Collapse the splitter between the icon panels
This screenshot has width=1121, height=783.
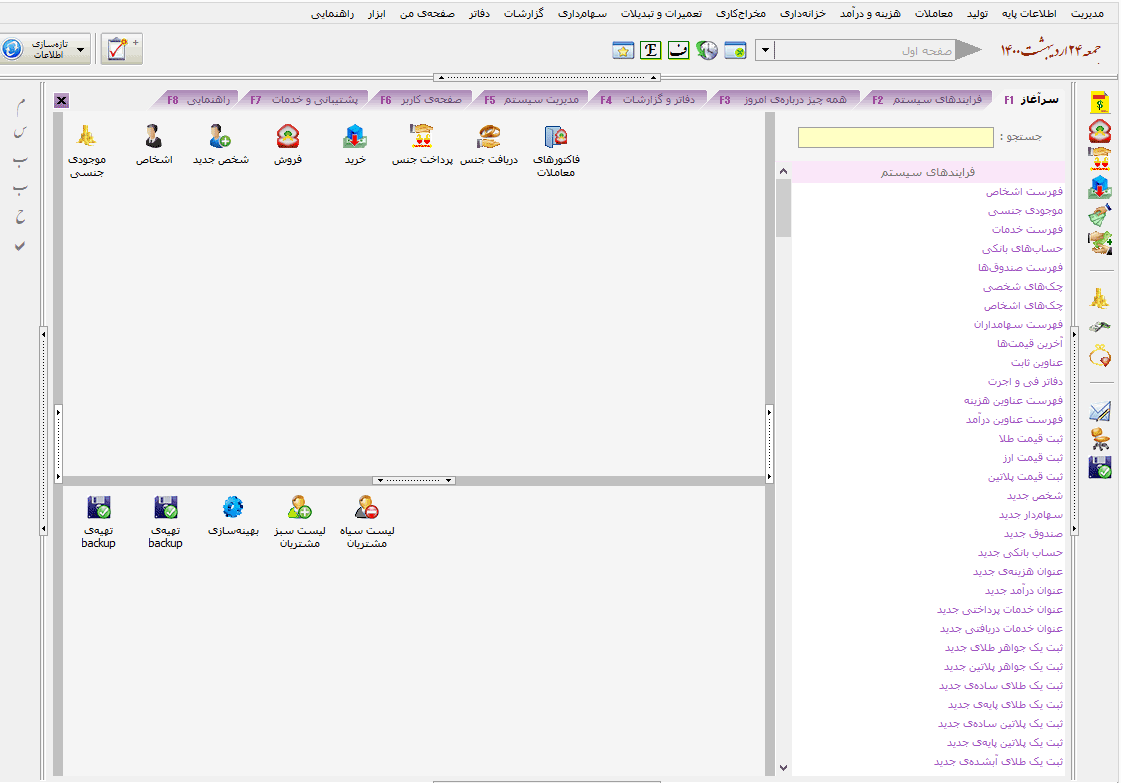tap(413, 480)
